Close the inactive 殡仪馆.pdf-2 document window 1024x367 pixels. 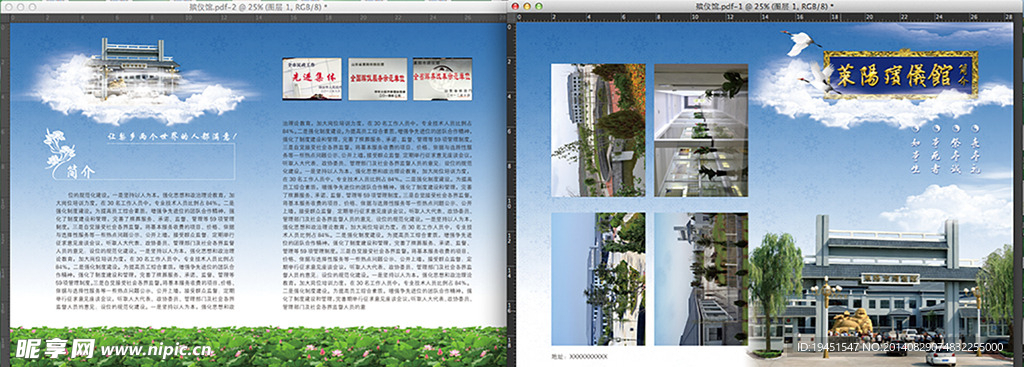coord(8,6)
